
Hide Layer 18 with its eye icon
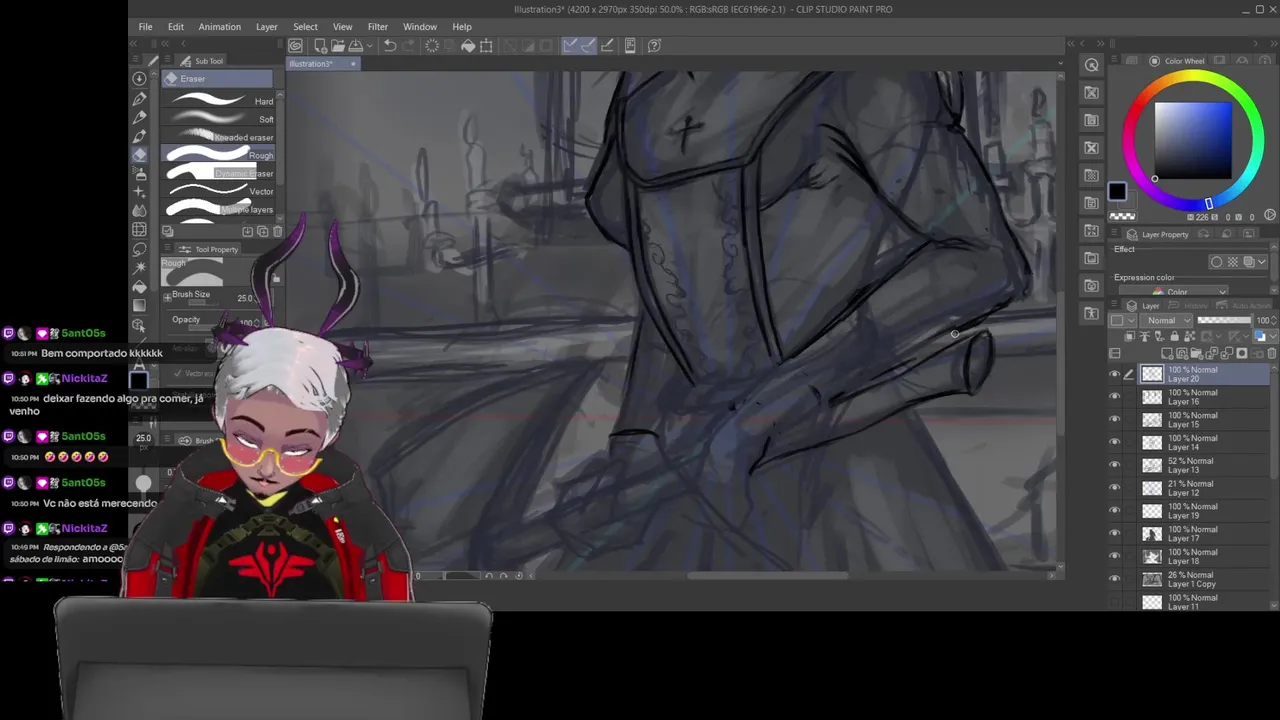[x=1115, y=556]
